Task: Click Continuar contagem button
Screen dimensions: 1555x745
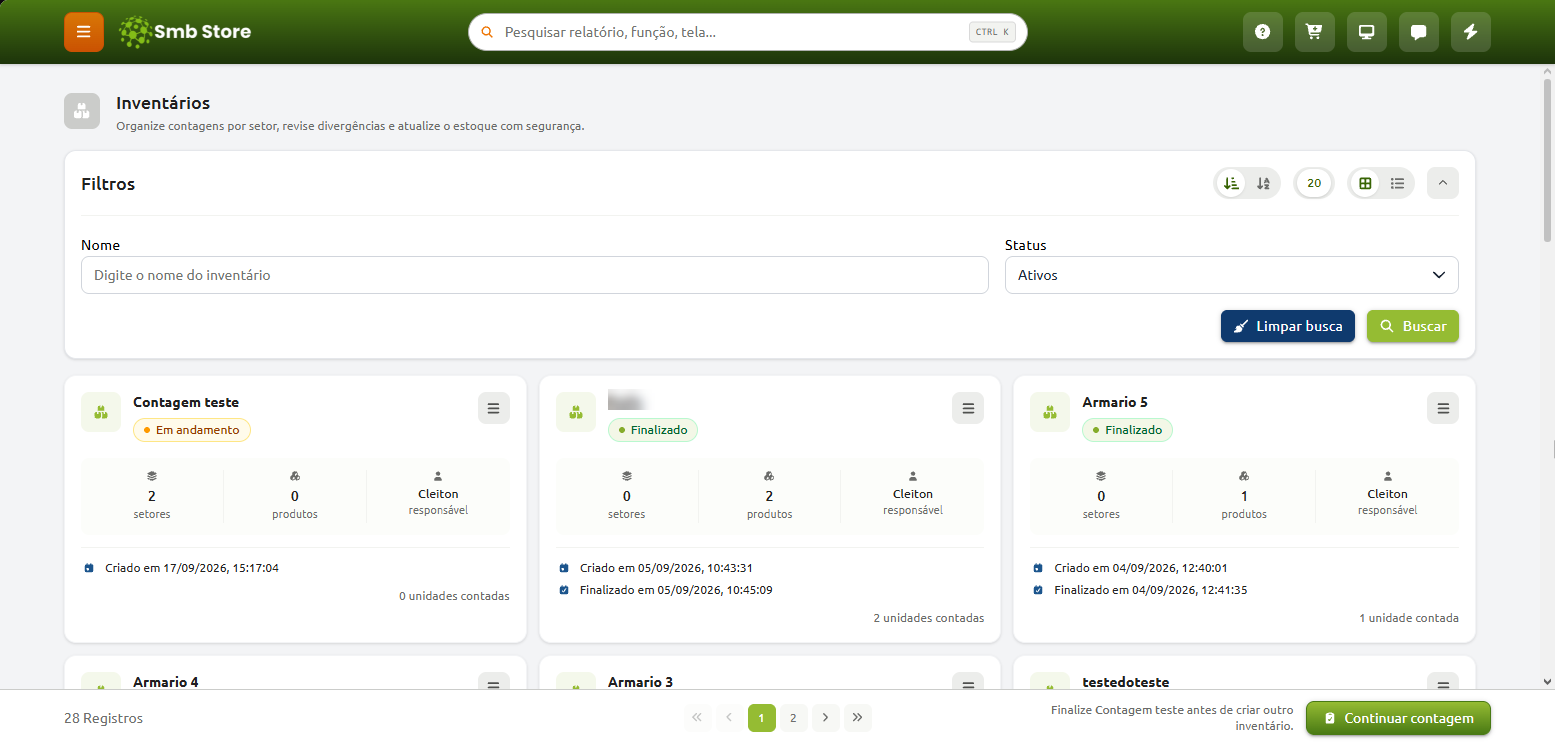Action: point(1398,718)
